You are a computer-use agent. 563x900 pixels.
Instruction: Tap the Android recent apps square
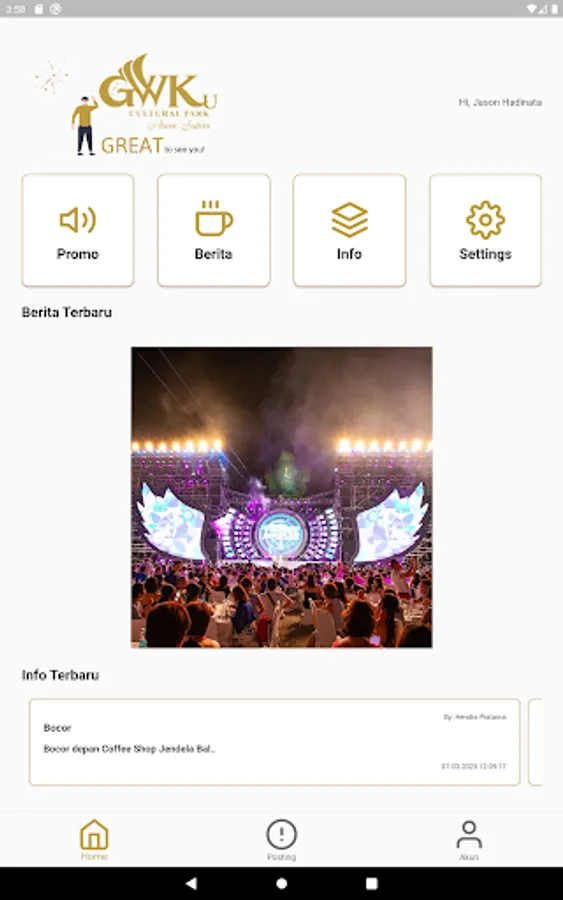click(x=372, y=883)
